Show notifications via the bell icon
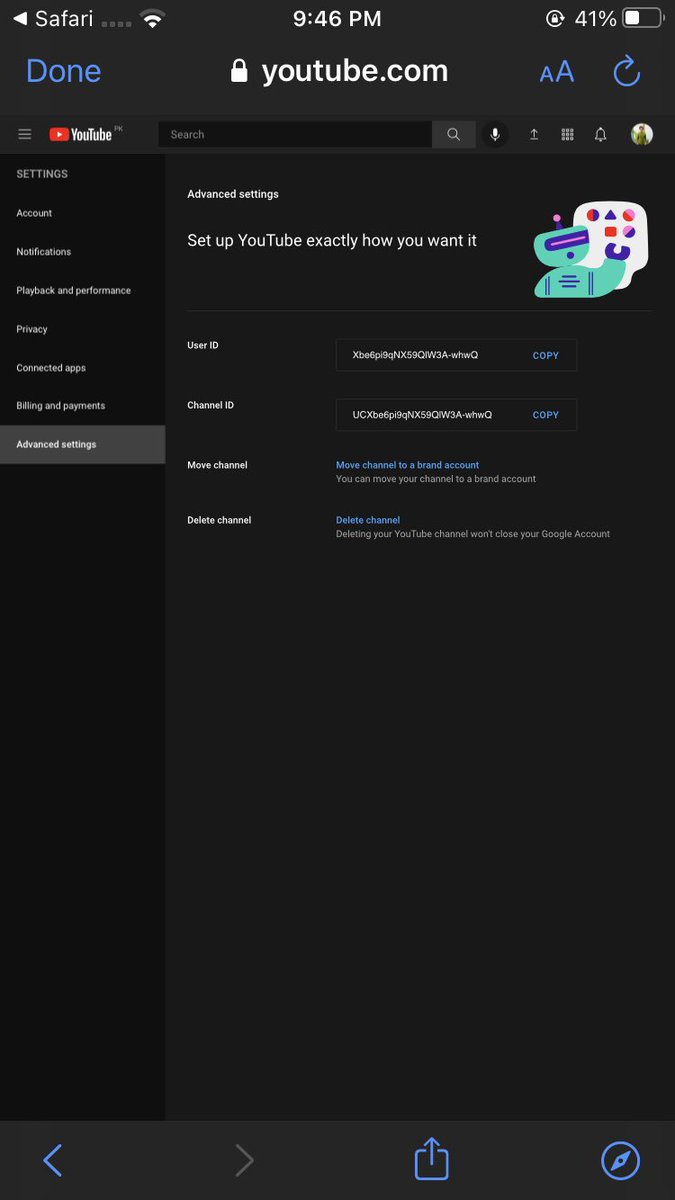 [600, 134]
